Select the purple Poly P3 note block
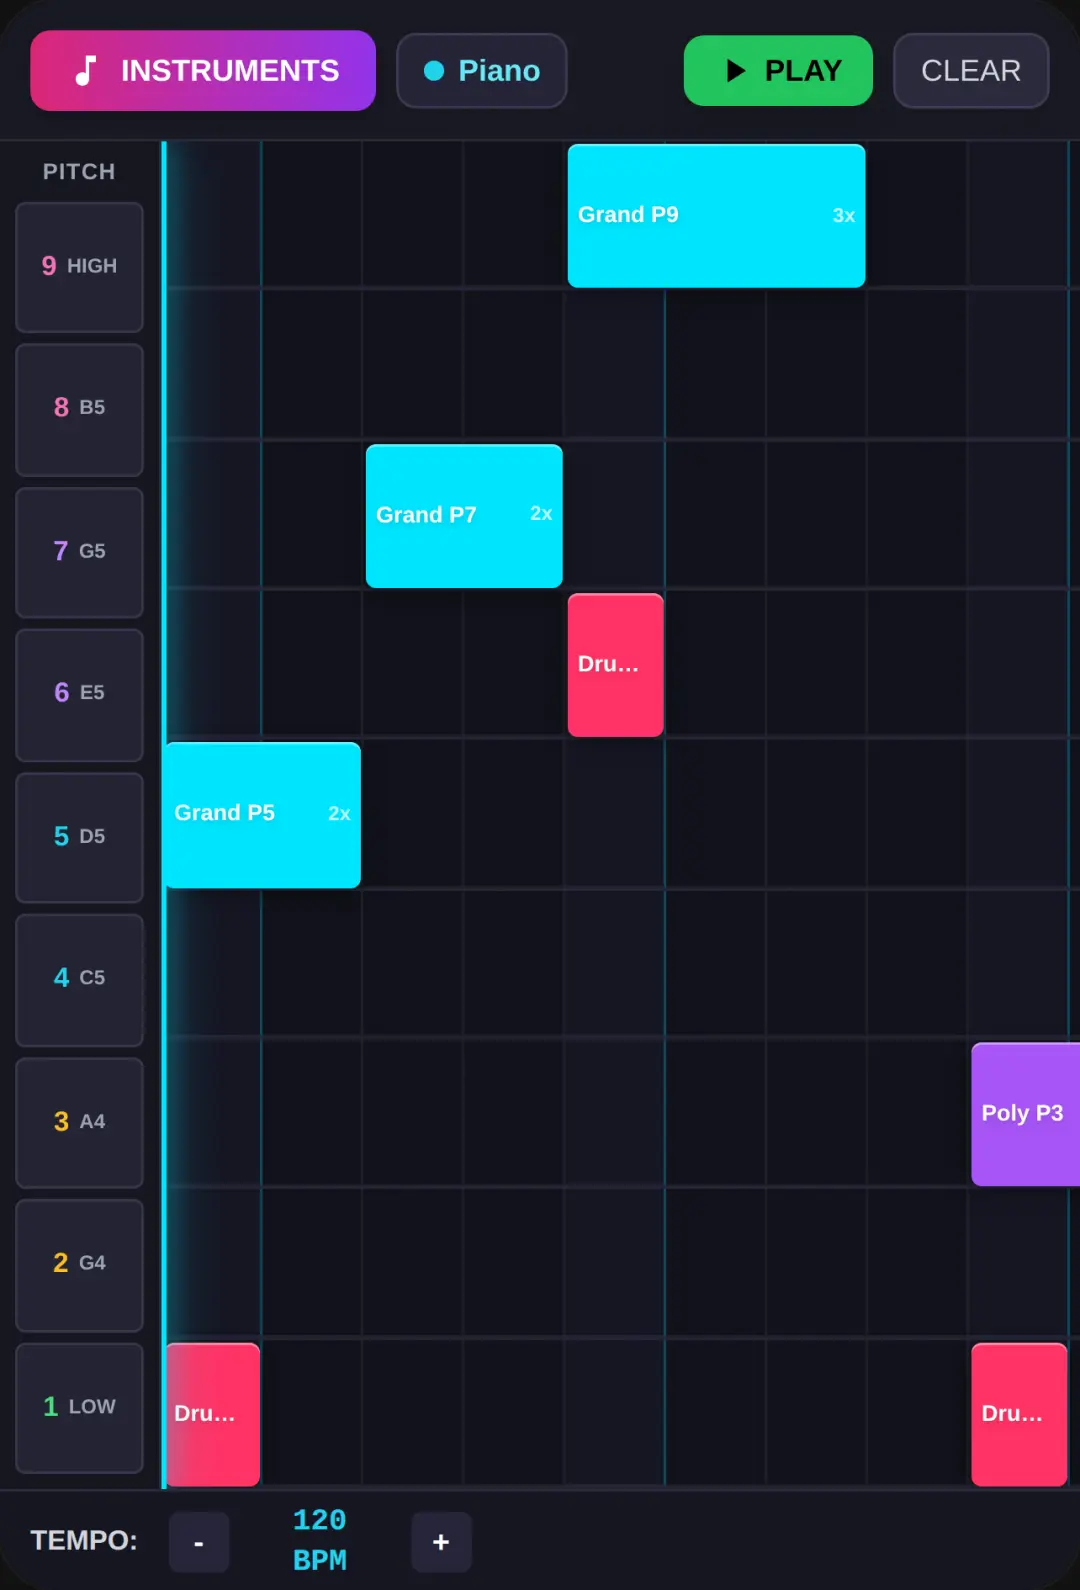 coord(1026,1114)
